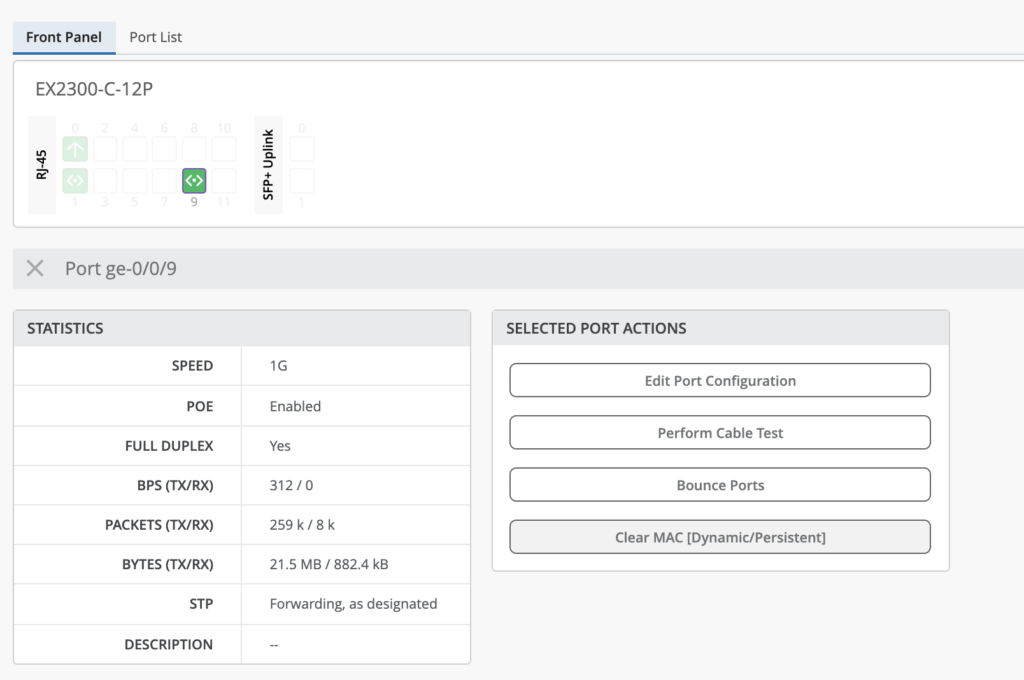The image size is (1024, 680).
Task: Select SFP+ Uplink port 1
Action: point(302,181)
